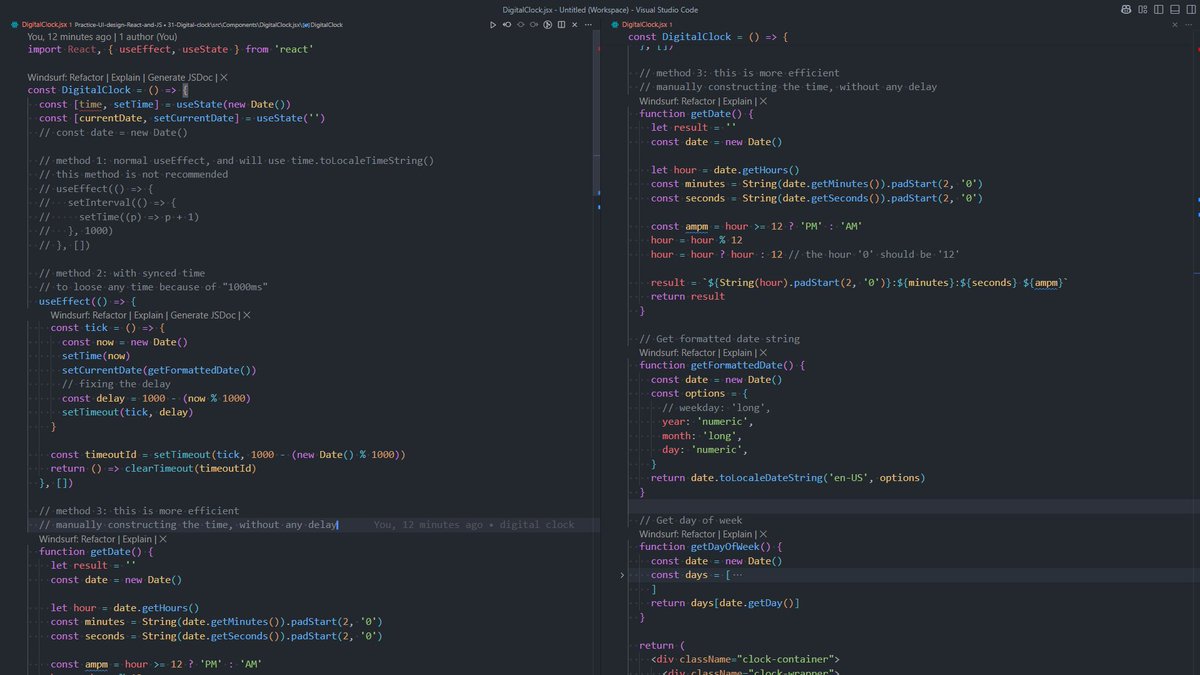Open the '1 author (You)' code lens

(x=148, y=37)
